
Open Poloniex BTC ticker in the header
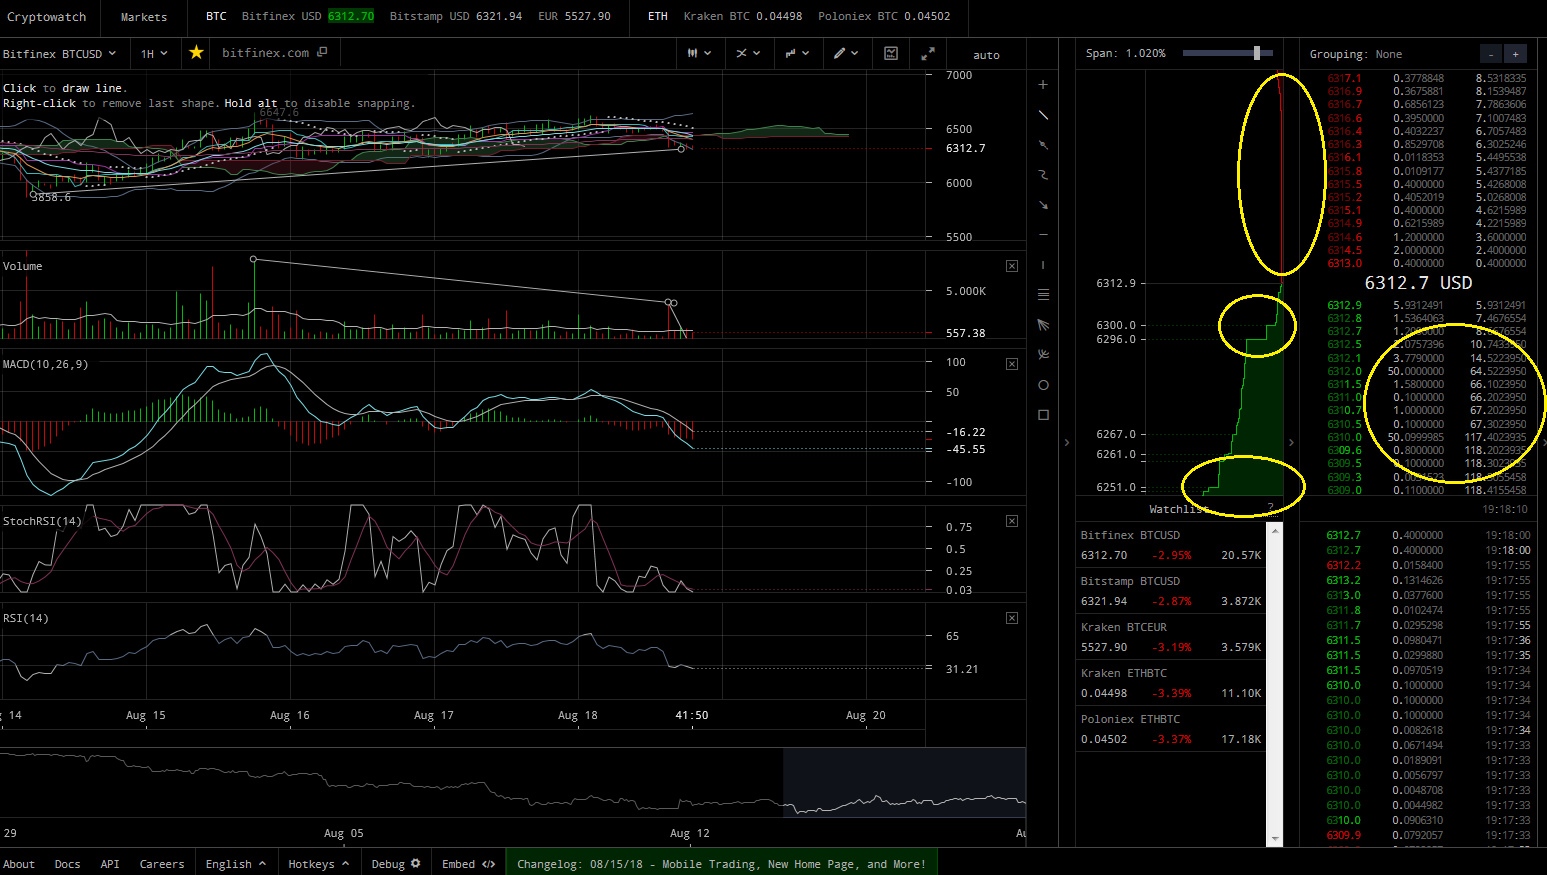[884, 16]
